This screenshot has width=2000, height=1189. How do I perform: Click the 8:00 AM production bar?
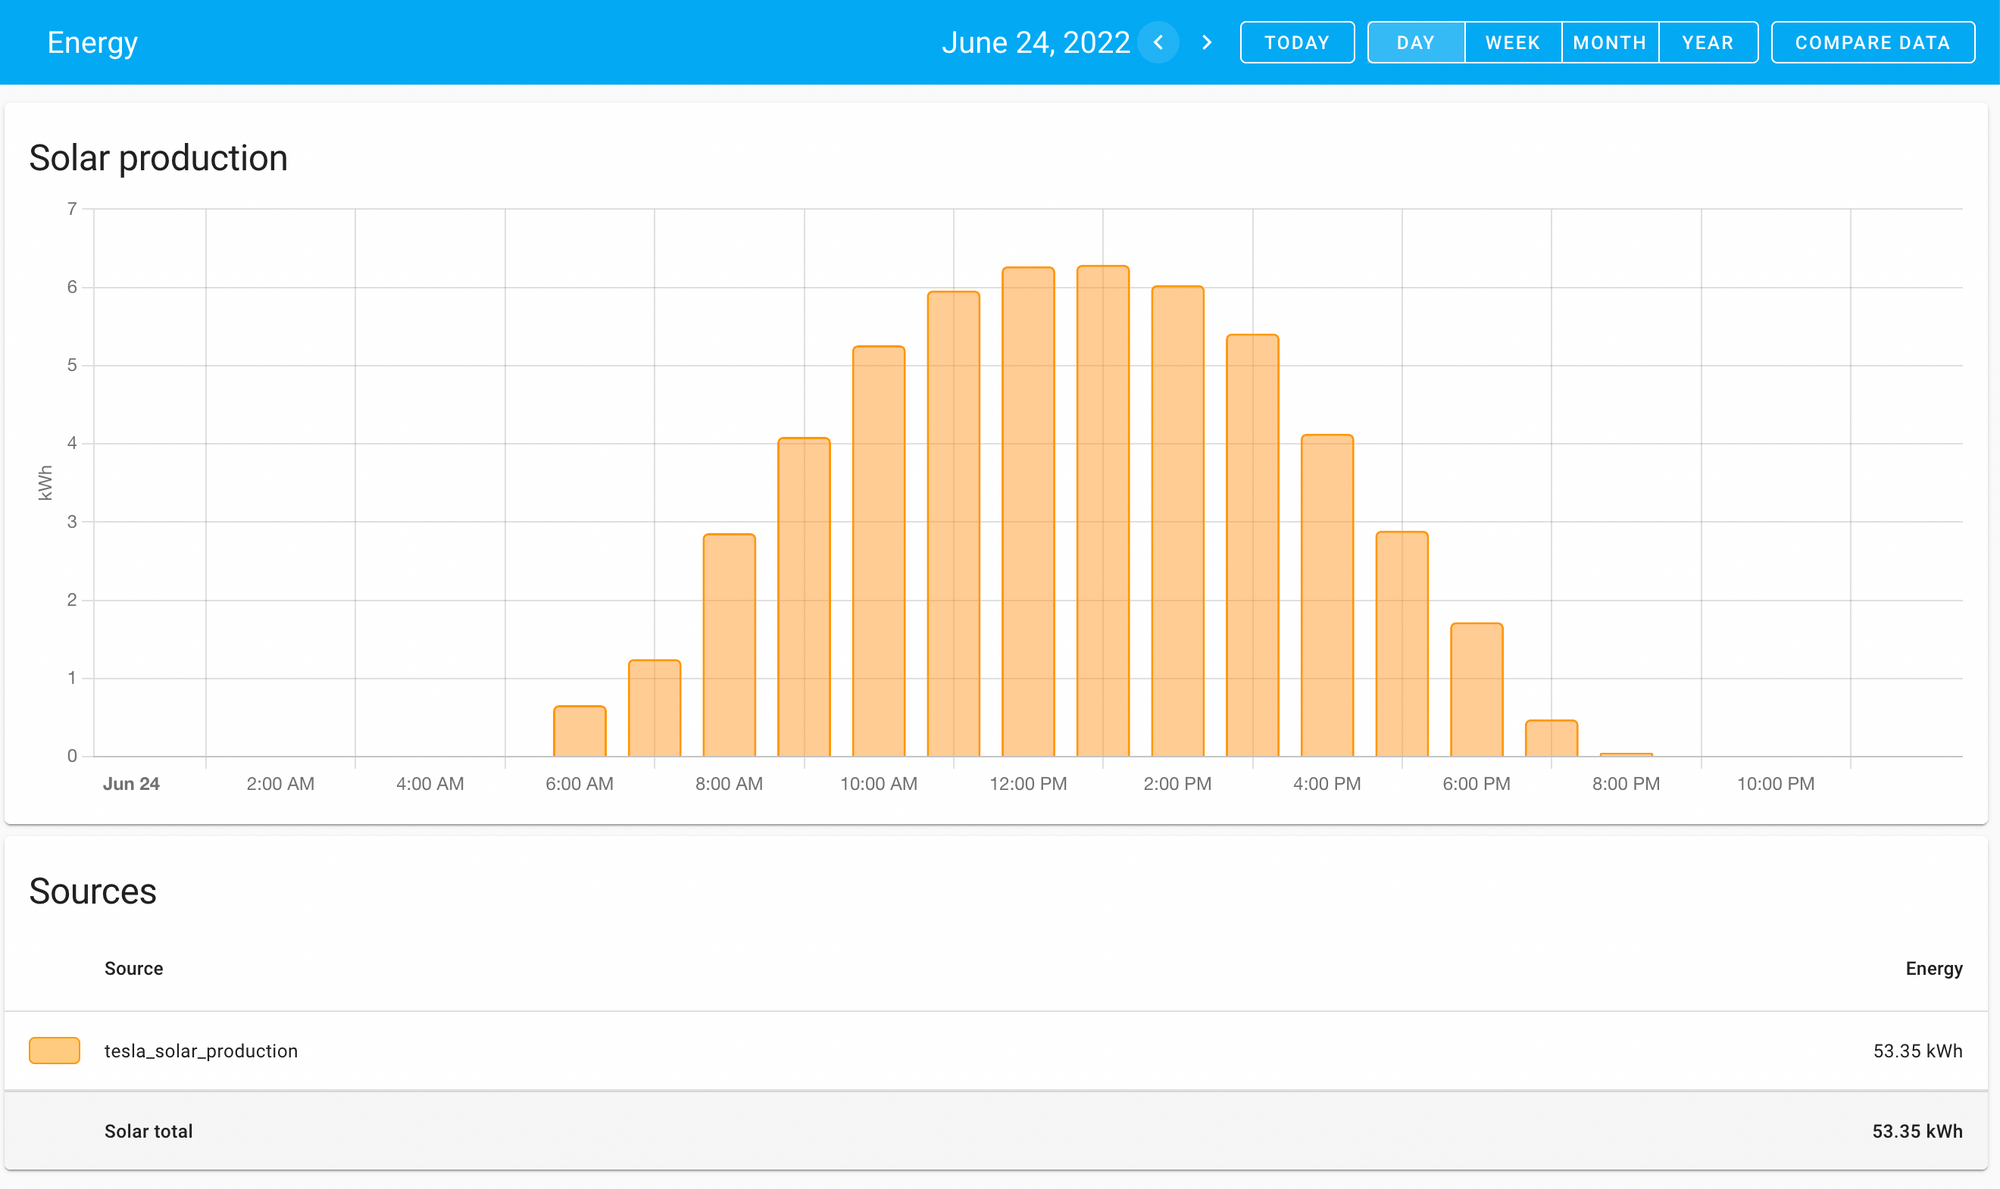(x=729, y=645)
